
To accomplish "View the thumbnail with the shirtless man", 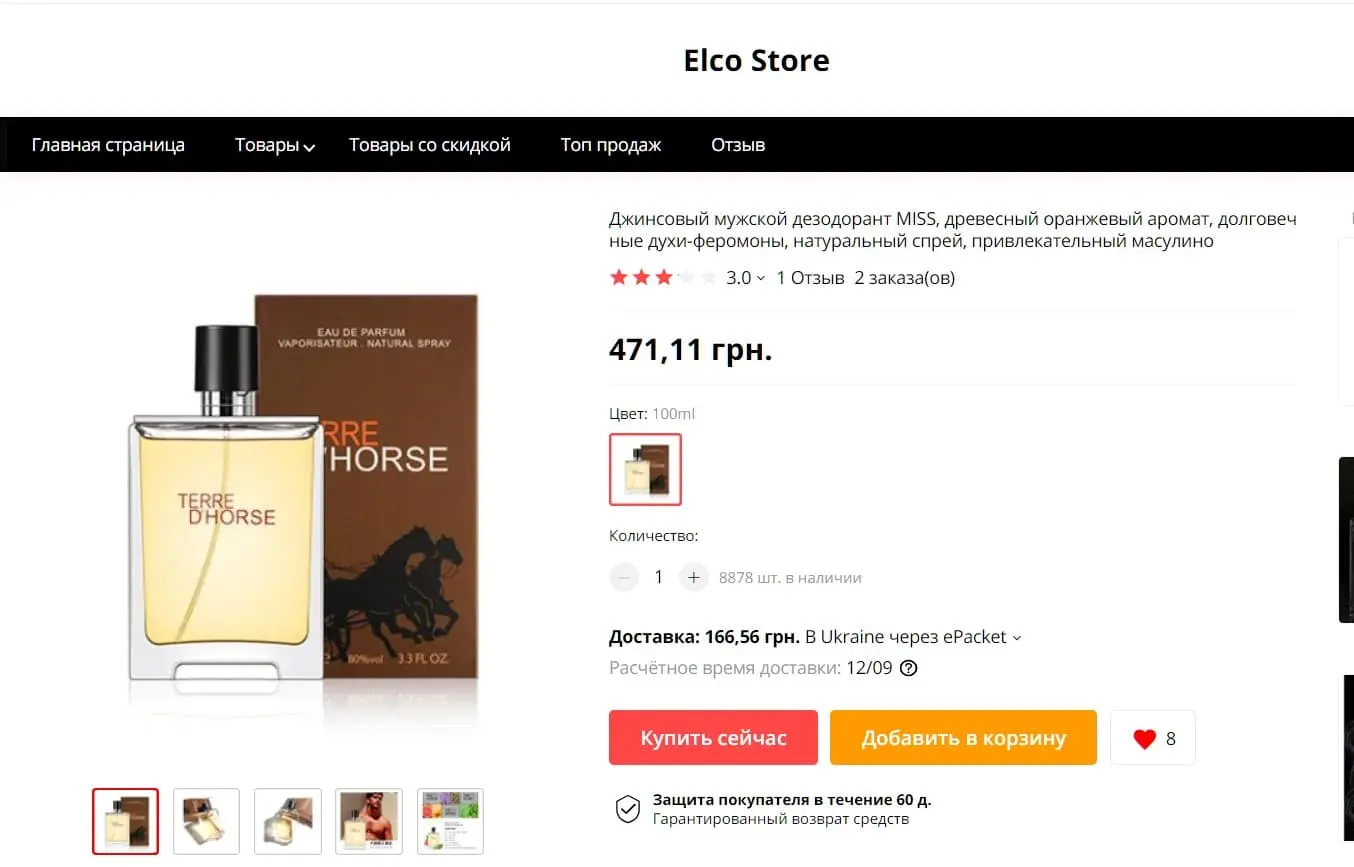I will tap(369, 821).
